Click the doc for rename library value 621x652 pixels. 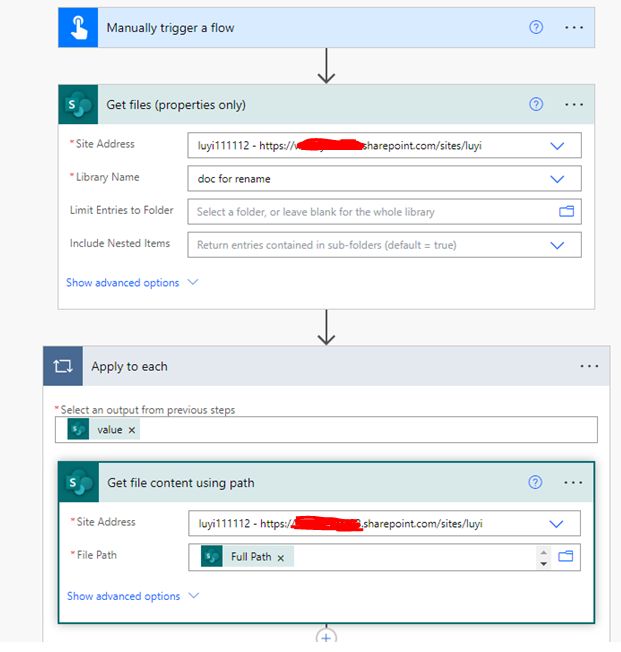pyautogui.click(x=234, y=179)
